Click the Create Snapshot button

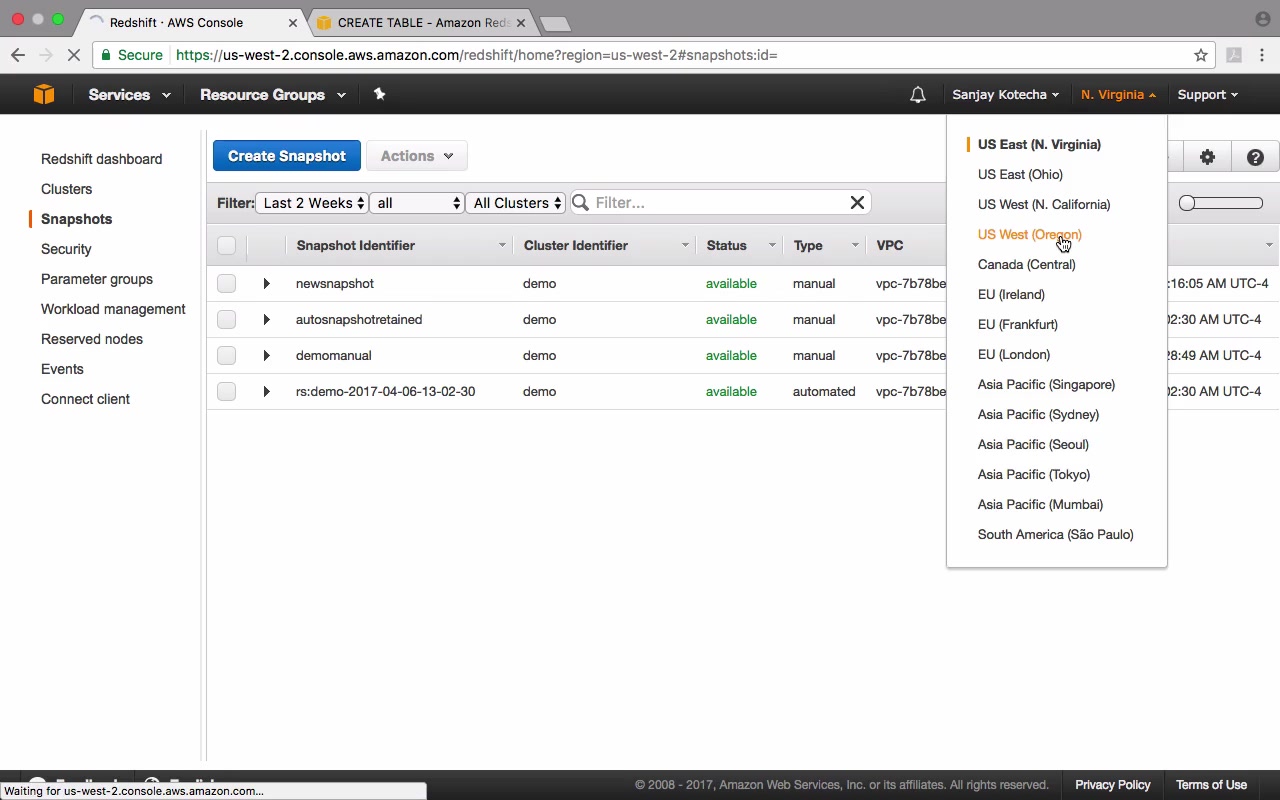pyautogui.click(x=287, y=156)
